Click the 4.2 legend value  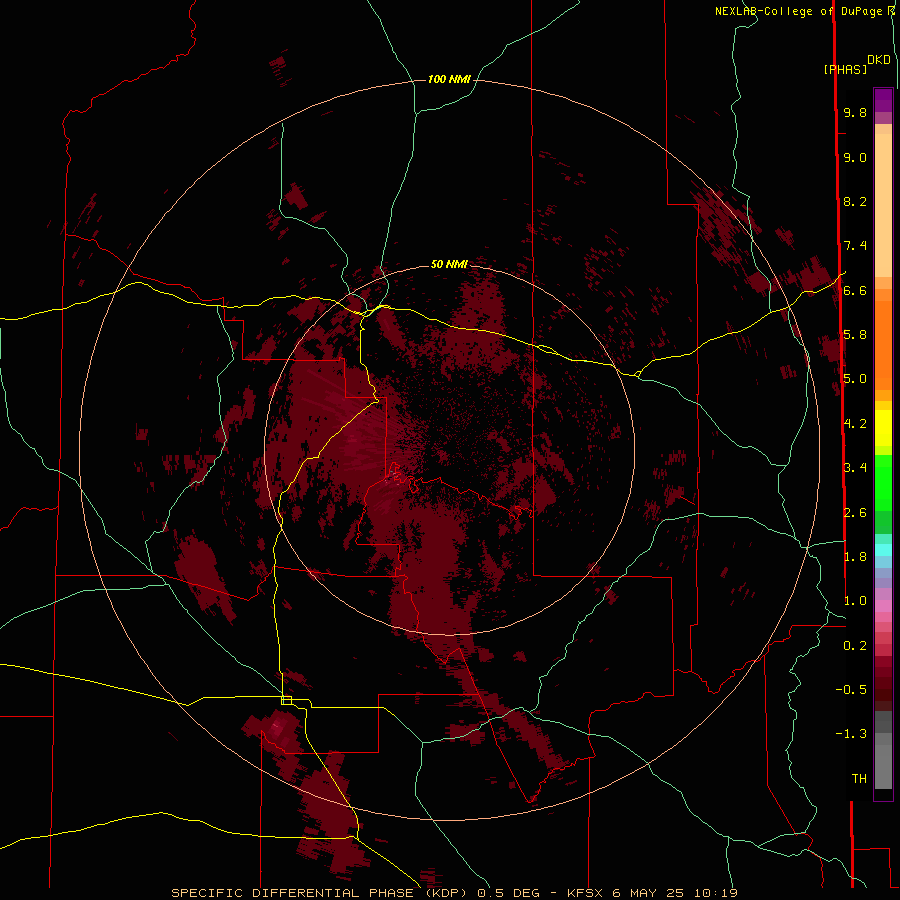point(855,424)
